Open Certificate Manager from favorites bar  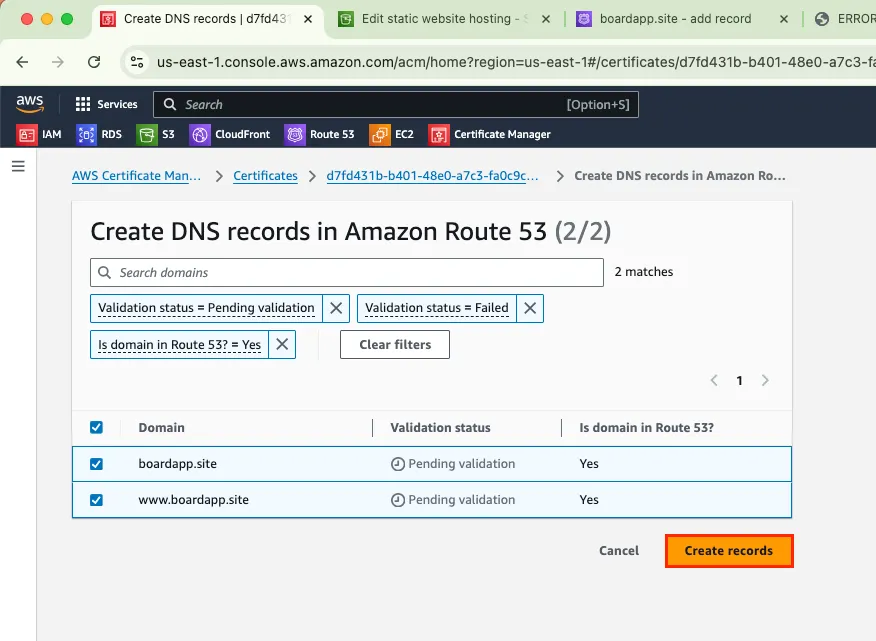(x=489, y=134)
